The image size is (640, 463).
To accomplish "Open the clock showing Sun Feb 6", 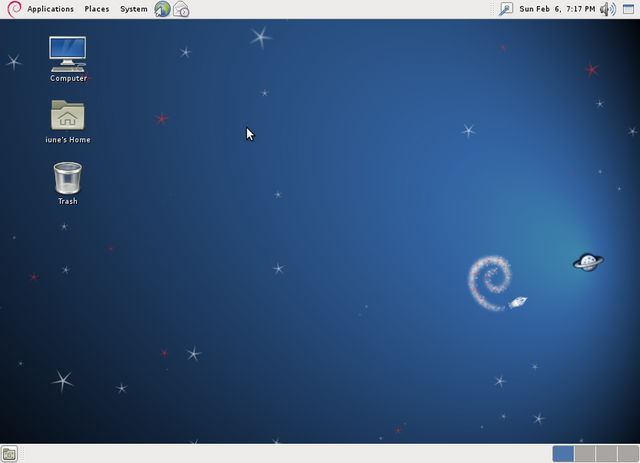I will tap(557, 9).
